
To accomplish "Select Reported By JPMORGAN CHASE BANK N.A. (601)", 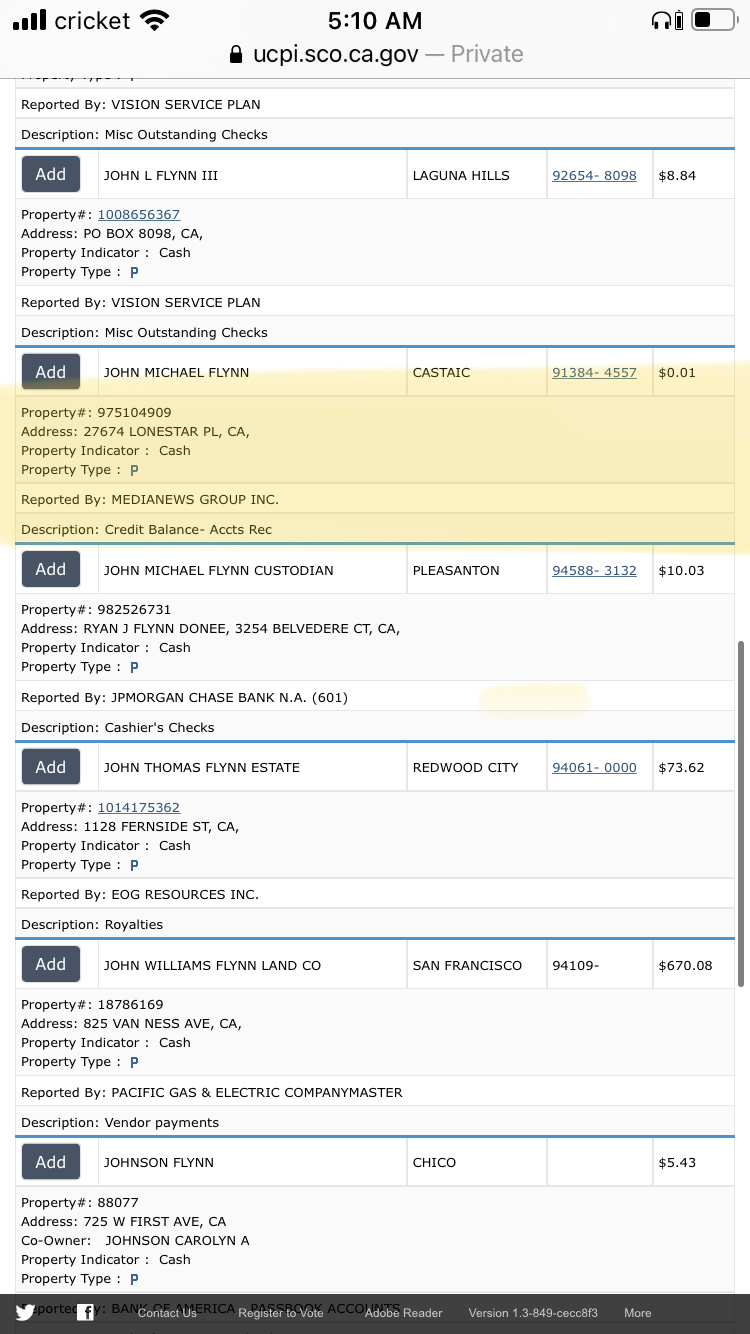I will coord(184,698).
